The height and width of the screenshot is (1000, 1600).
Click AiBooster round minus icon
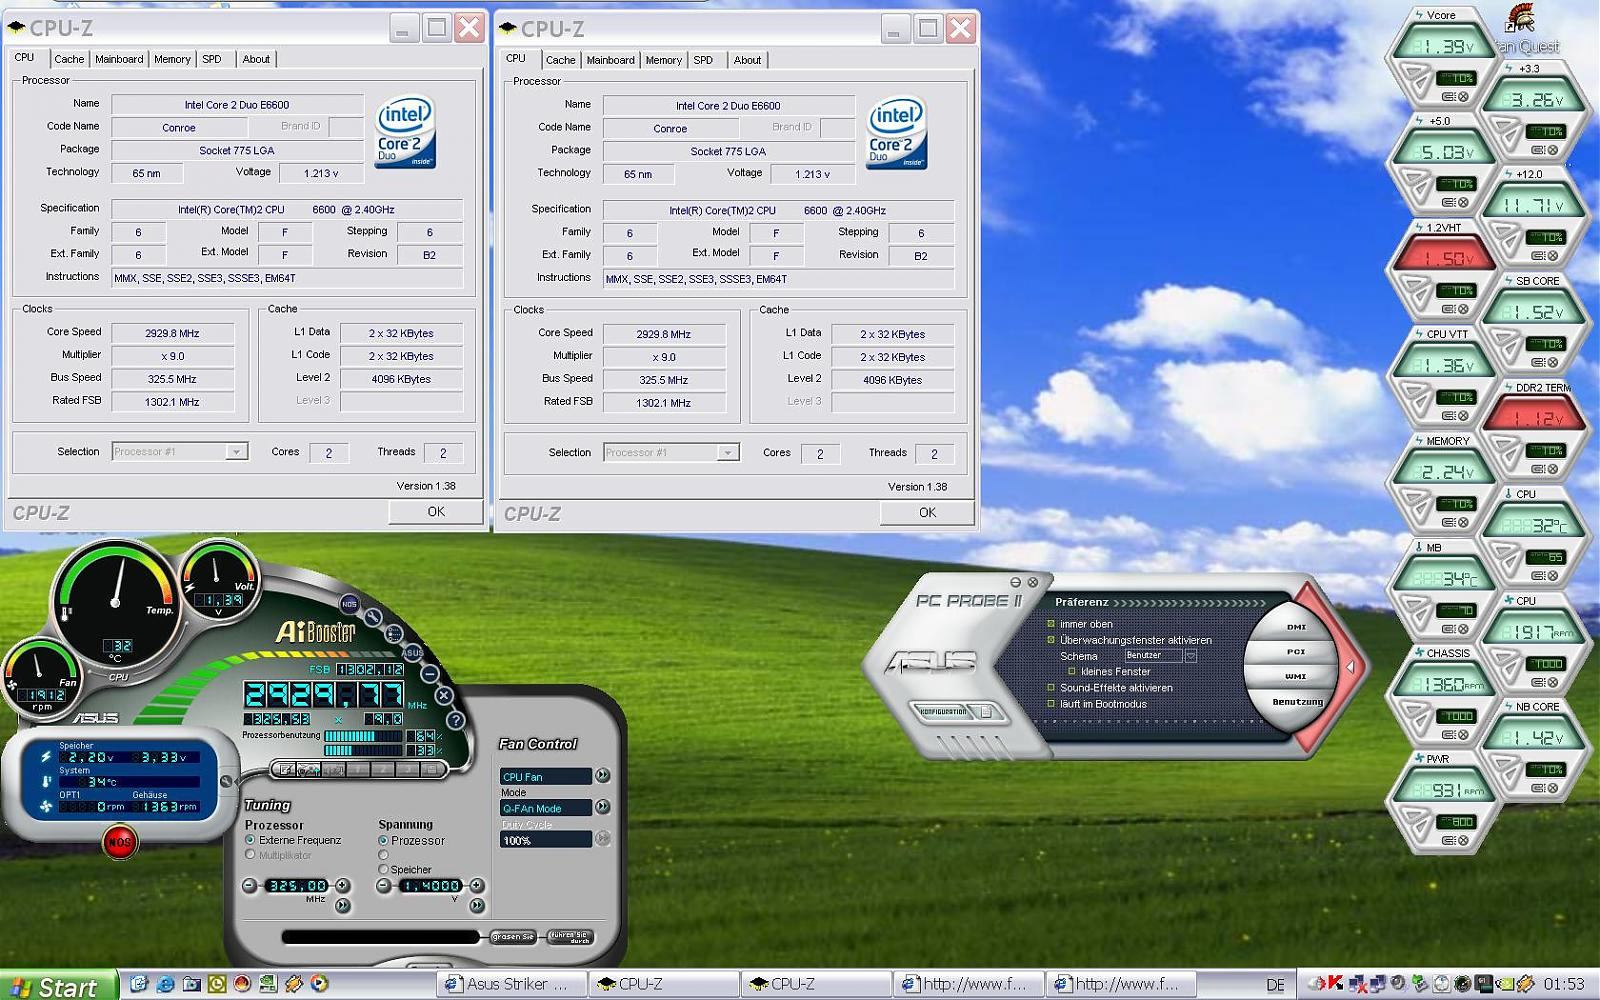pos(430,674)
